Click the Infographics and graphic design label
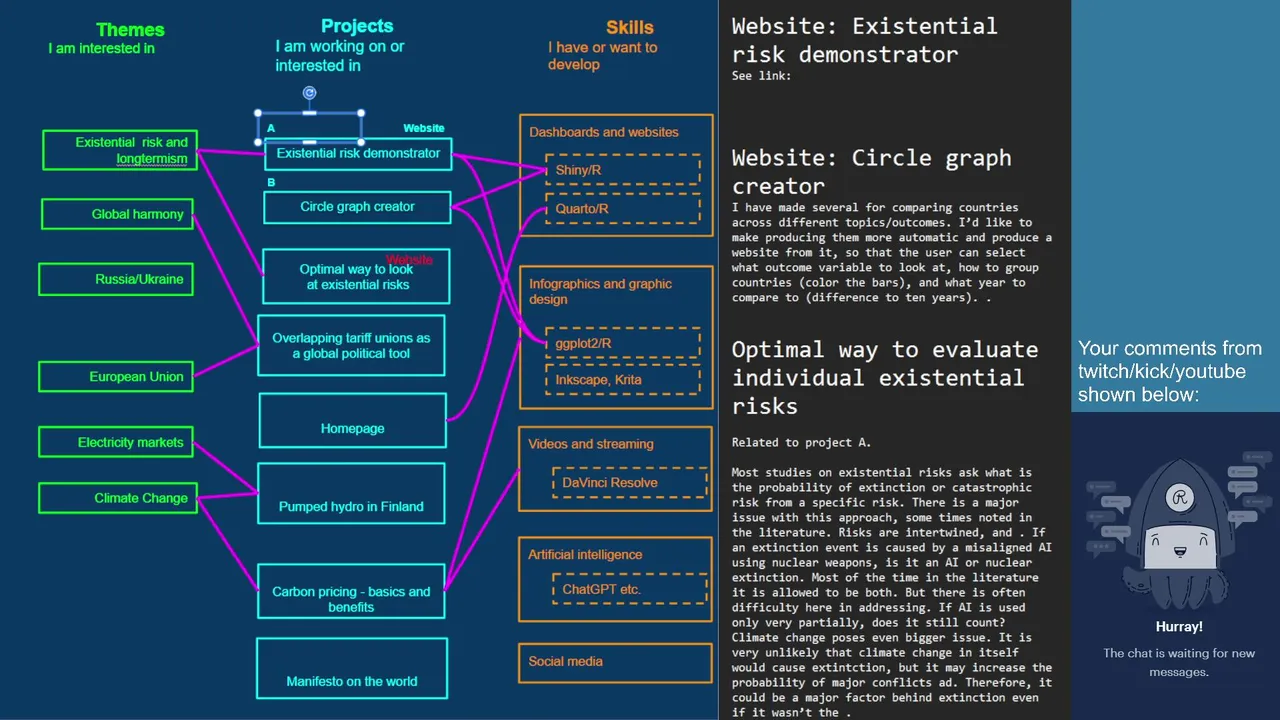Image resolution: width=1280 pixels, height=720 pixels. (x=600, y=291)
